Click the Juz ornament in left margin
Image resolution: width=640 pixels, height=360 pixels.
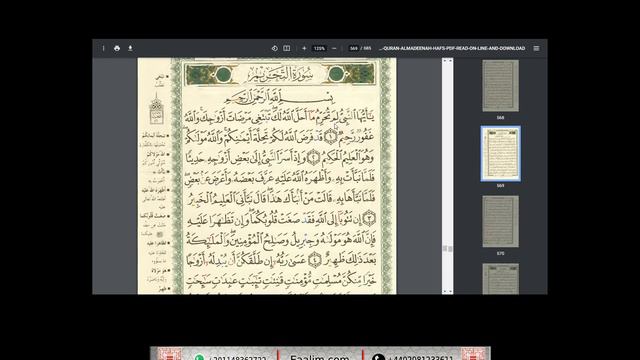[x=156, y=109]
